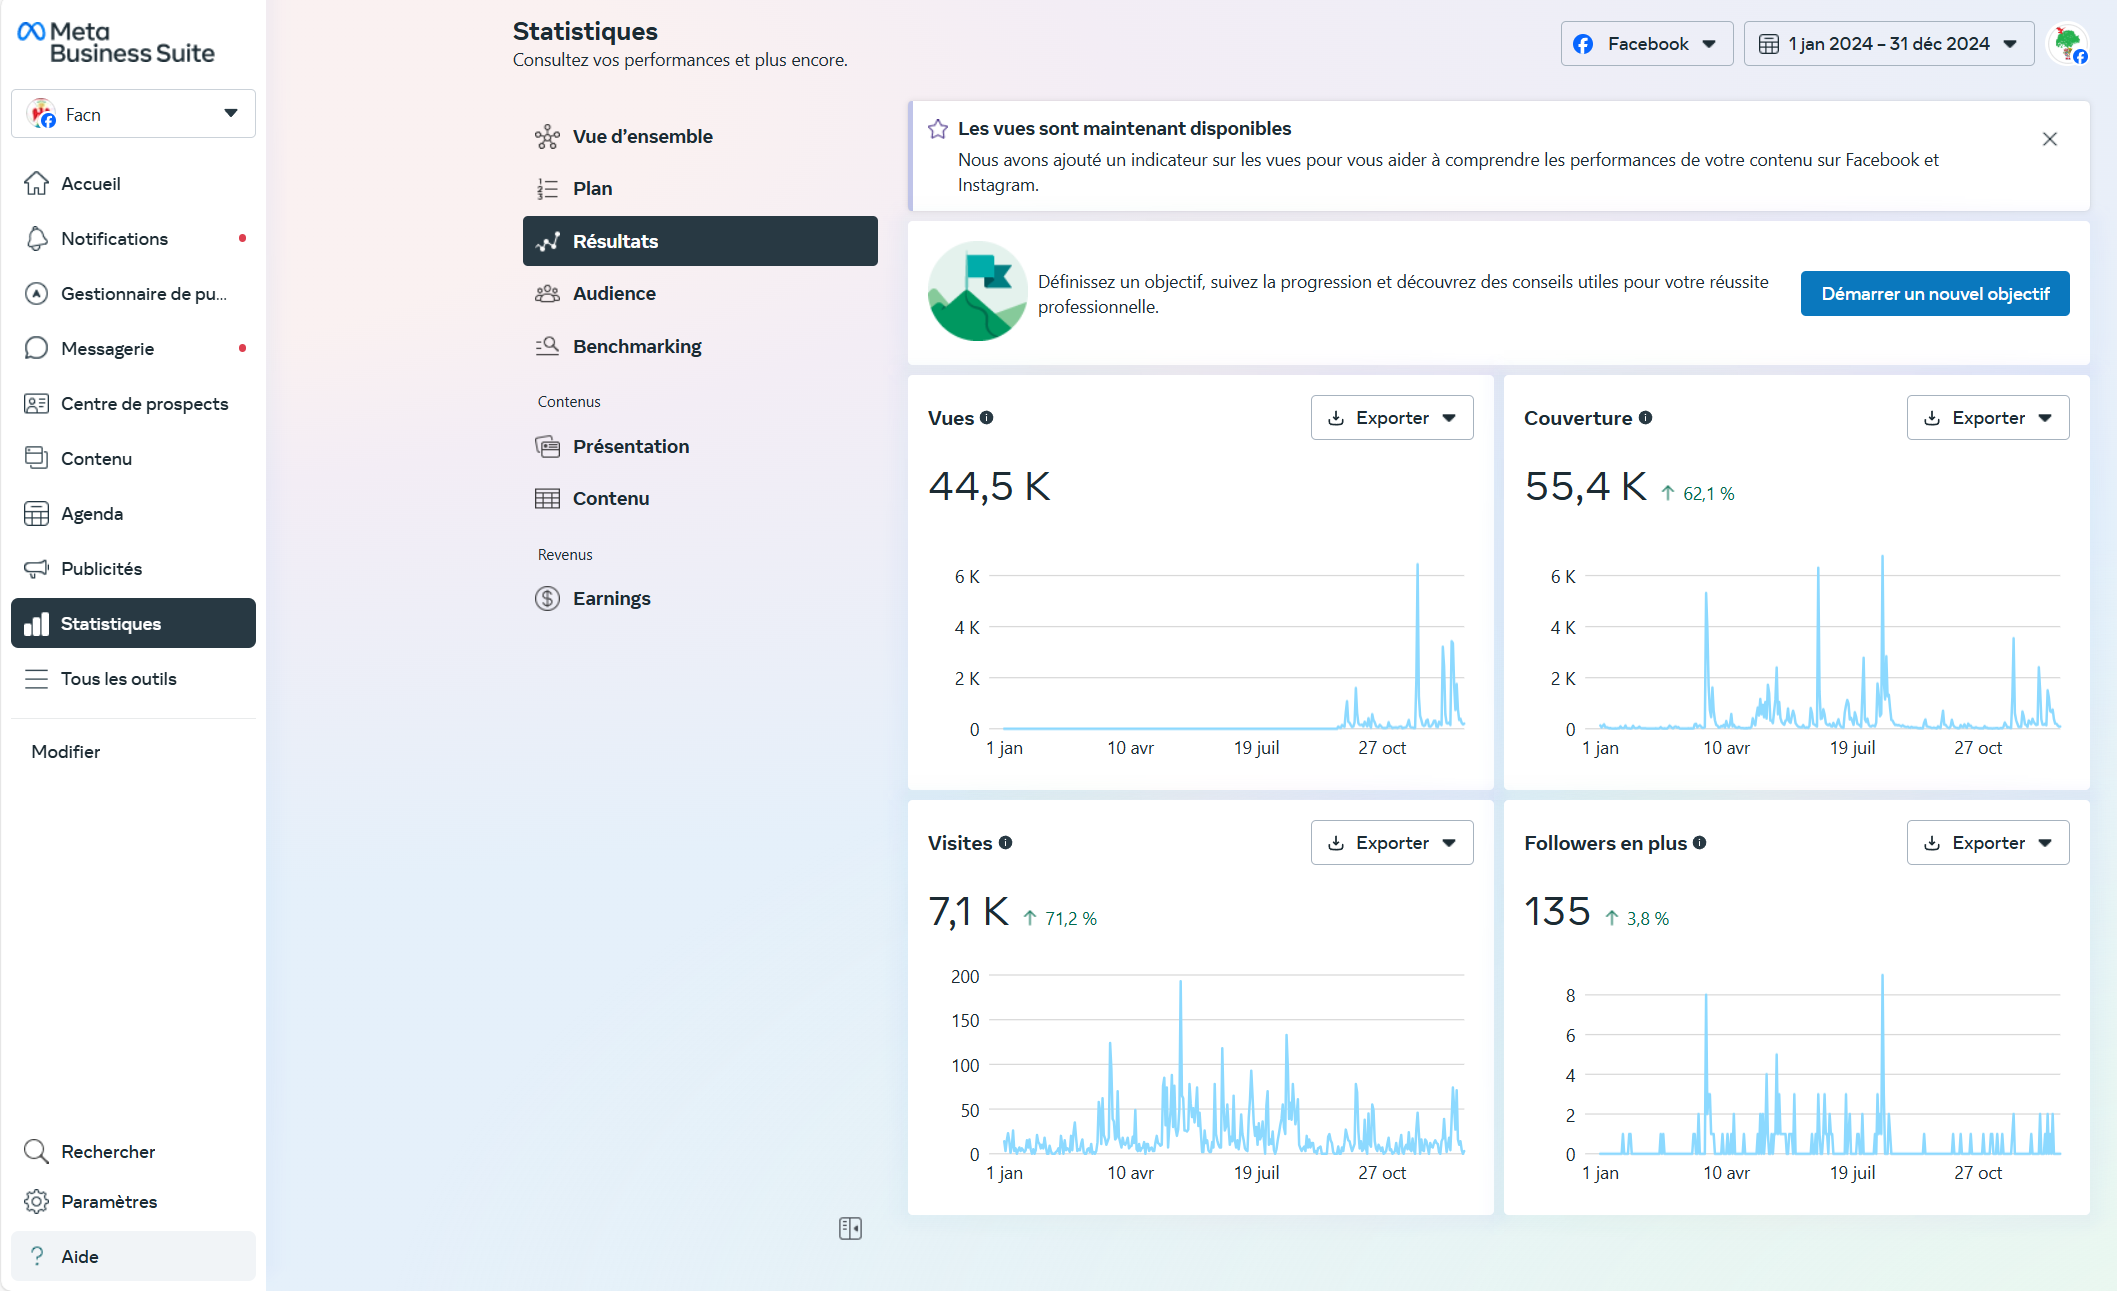The width and height of the screenshot is (2117, 1291).
Task: Open the date range picker dropdown
Action: coord(1888,44)
